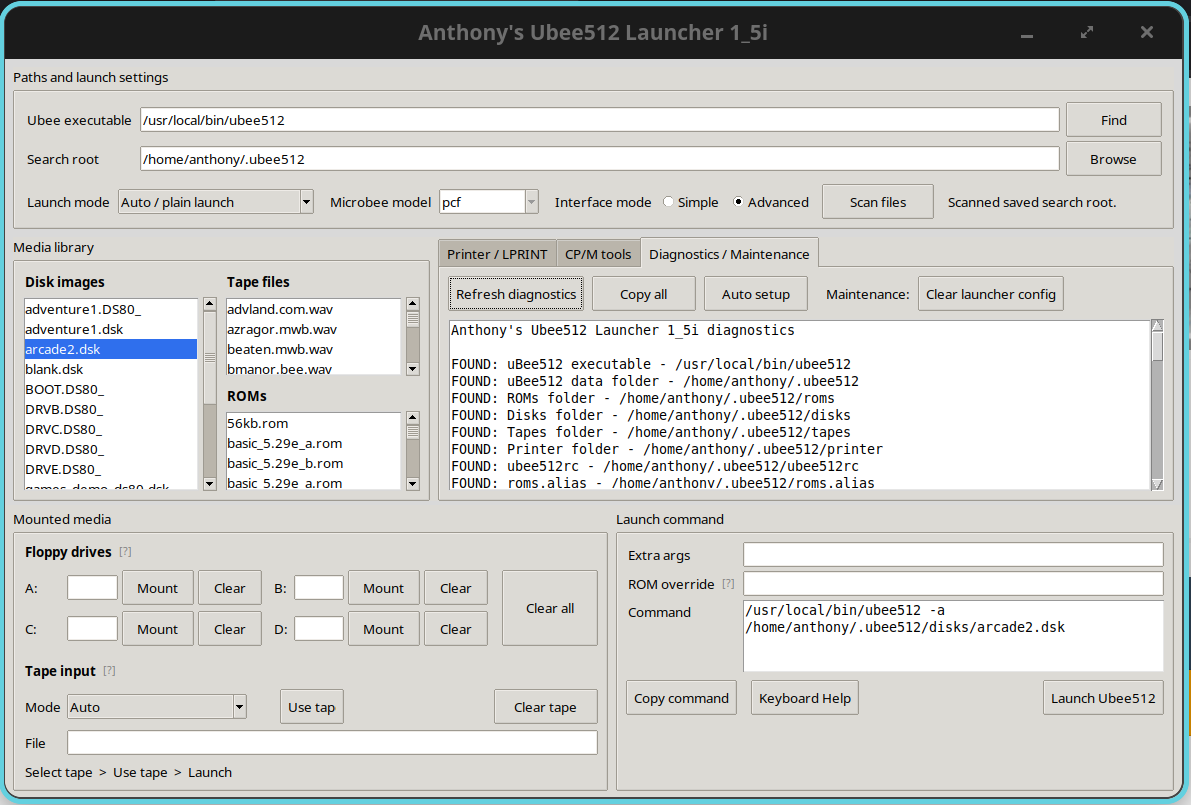
Task: Switch to CP/M tools tab
Action: click(x=598, y=254)
